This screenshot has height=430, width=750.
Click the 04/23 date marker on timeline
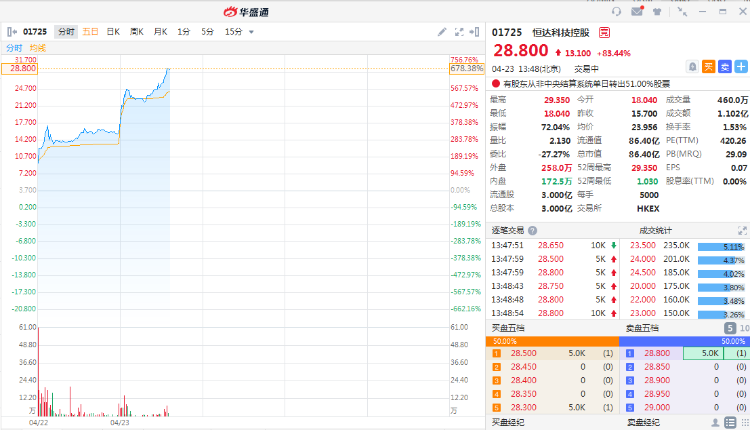[120, 423]
